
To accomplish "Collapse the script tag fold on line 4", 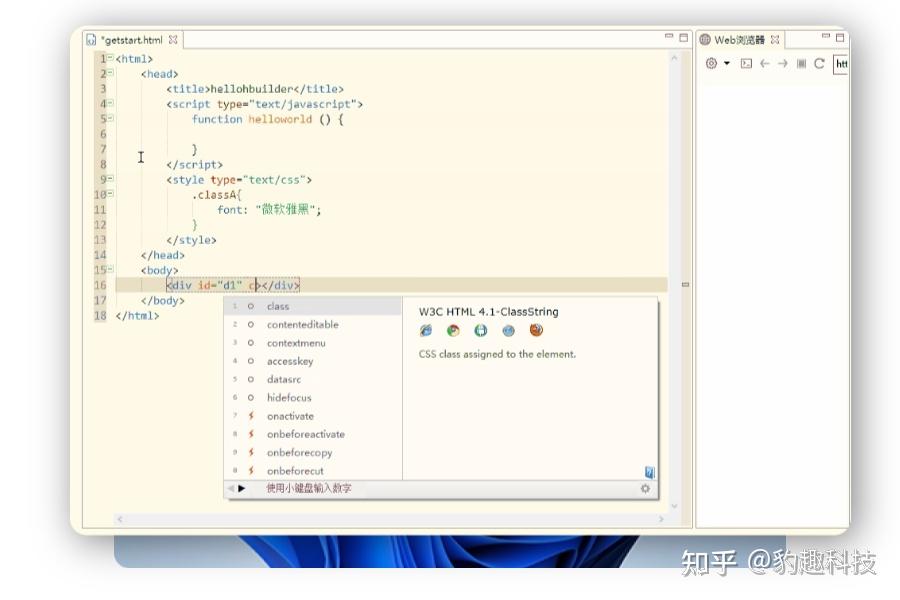I will (x=110, y=103).
